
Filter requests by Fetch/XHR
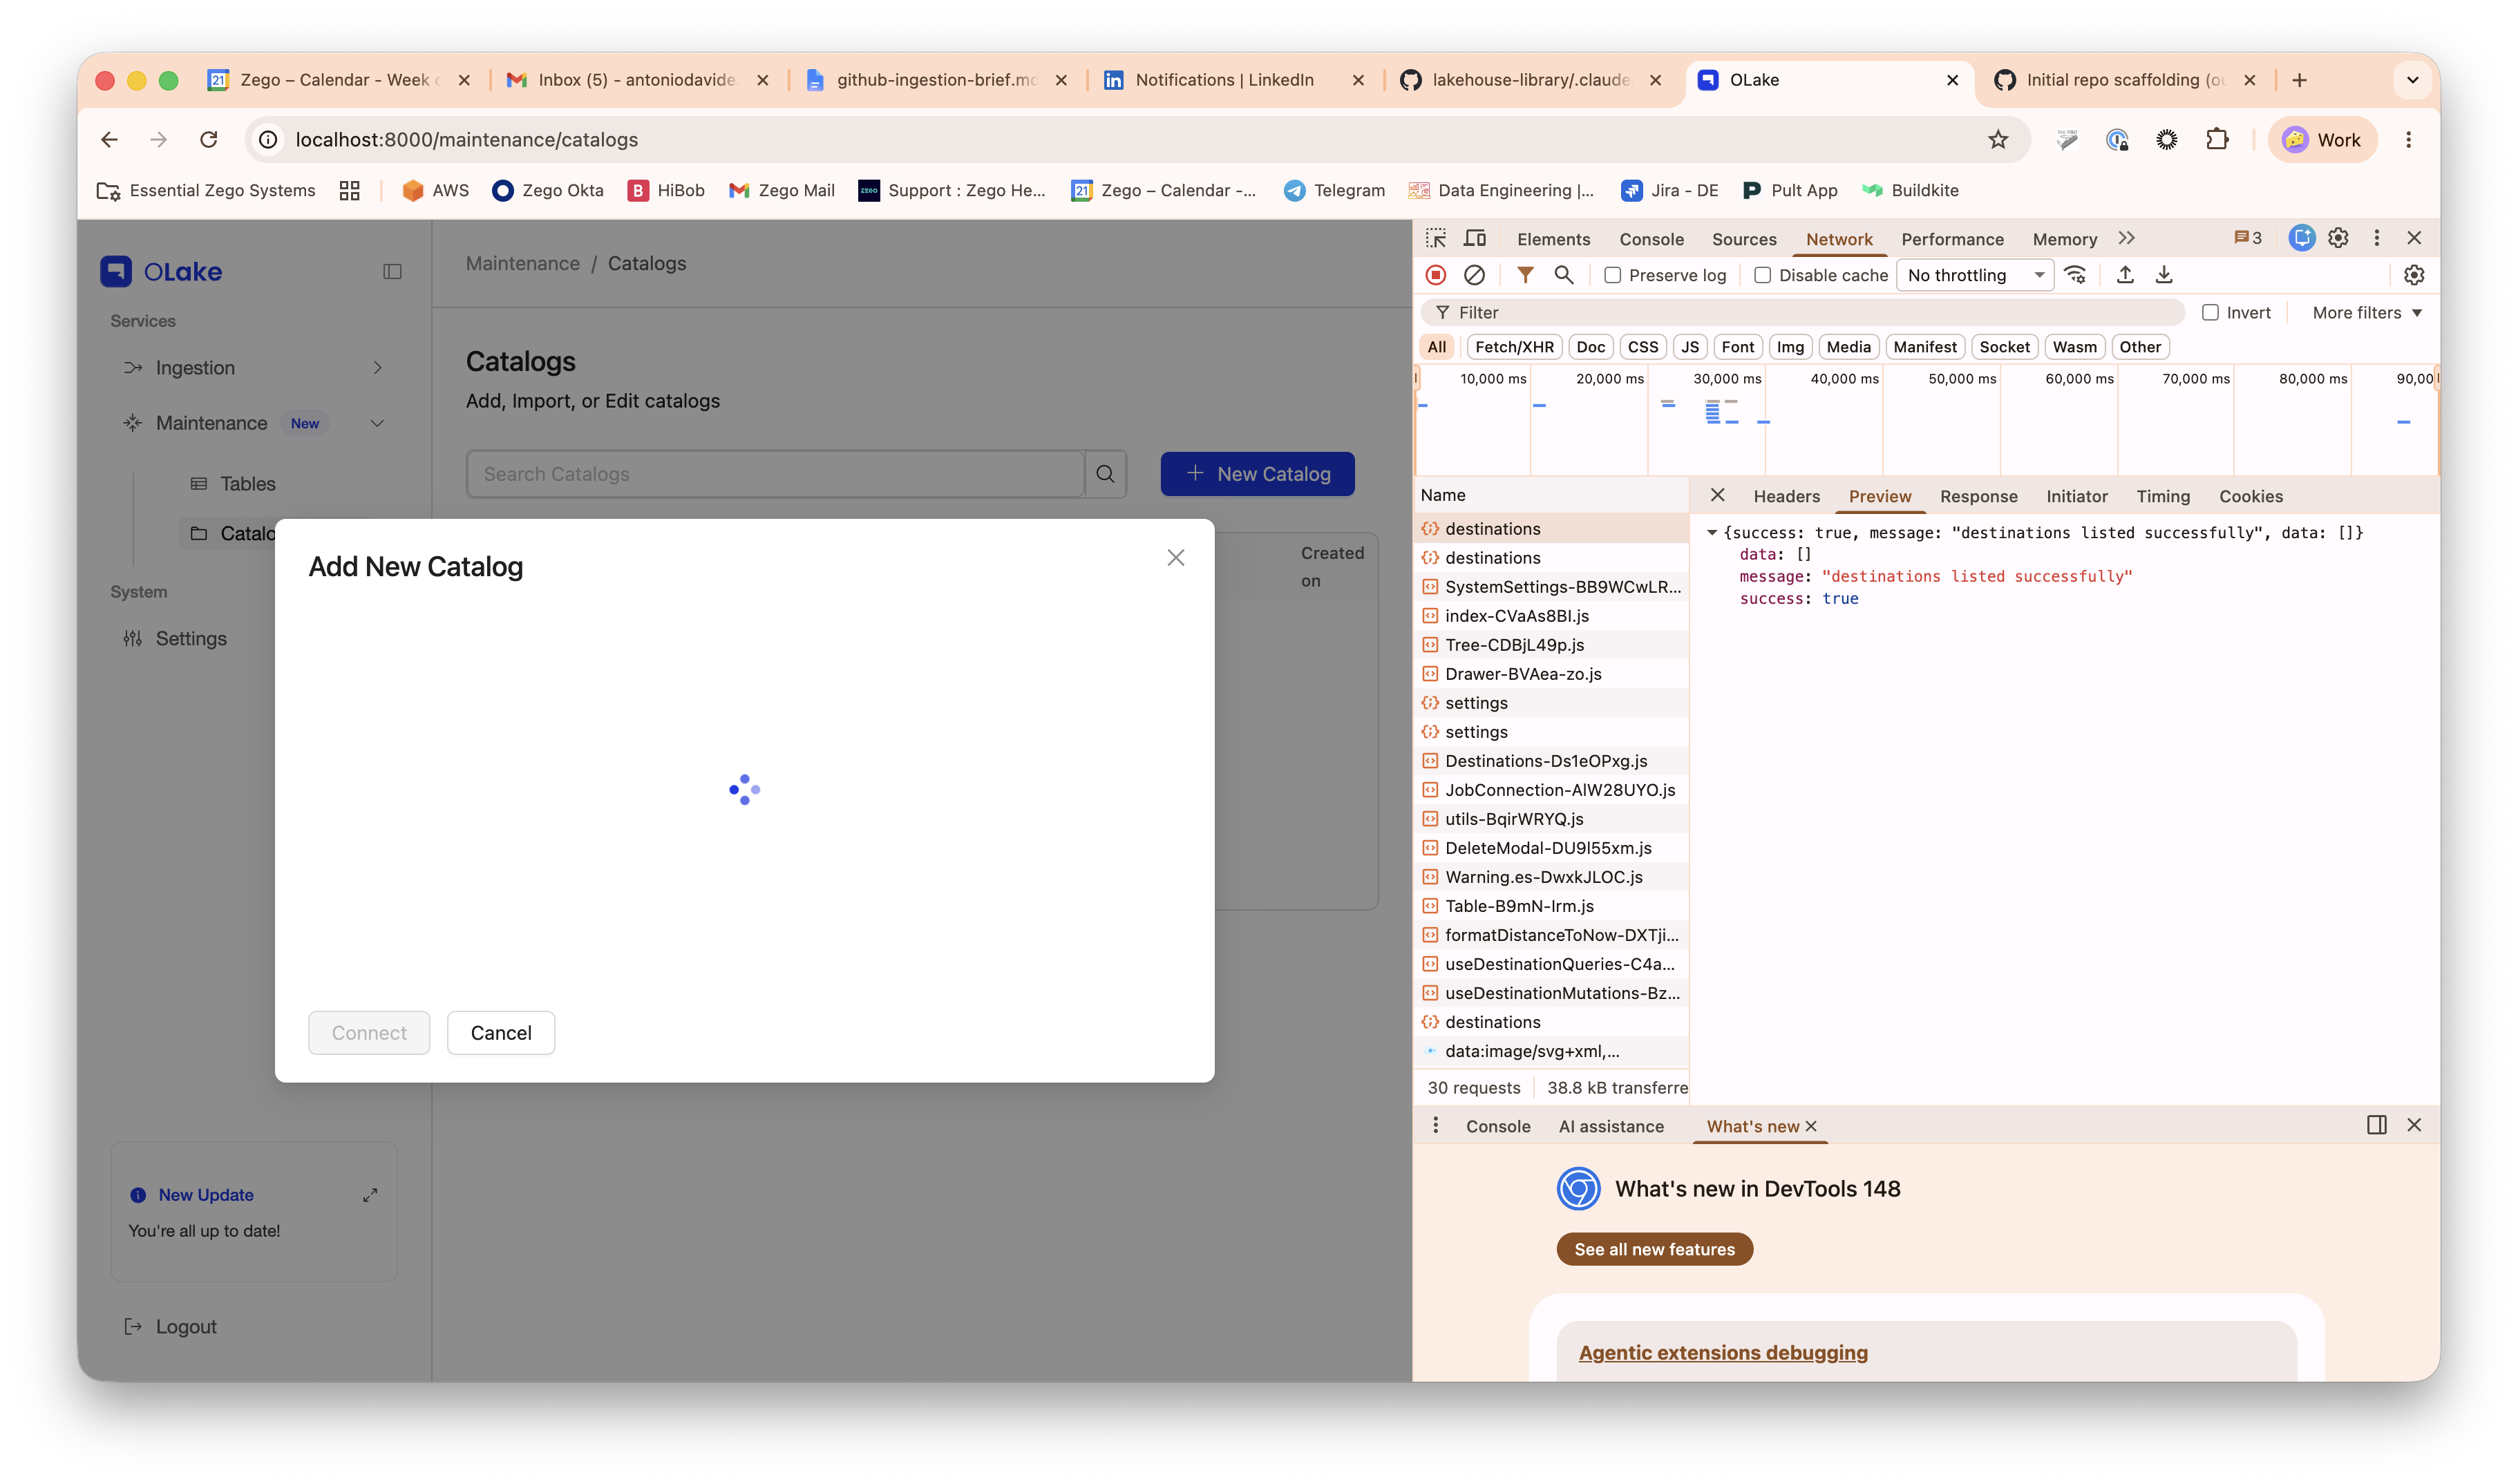(1514, 347)
